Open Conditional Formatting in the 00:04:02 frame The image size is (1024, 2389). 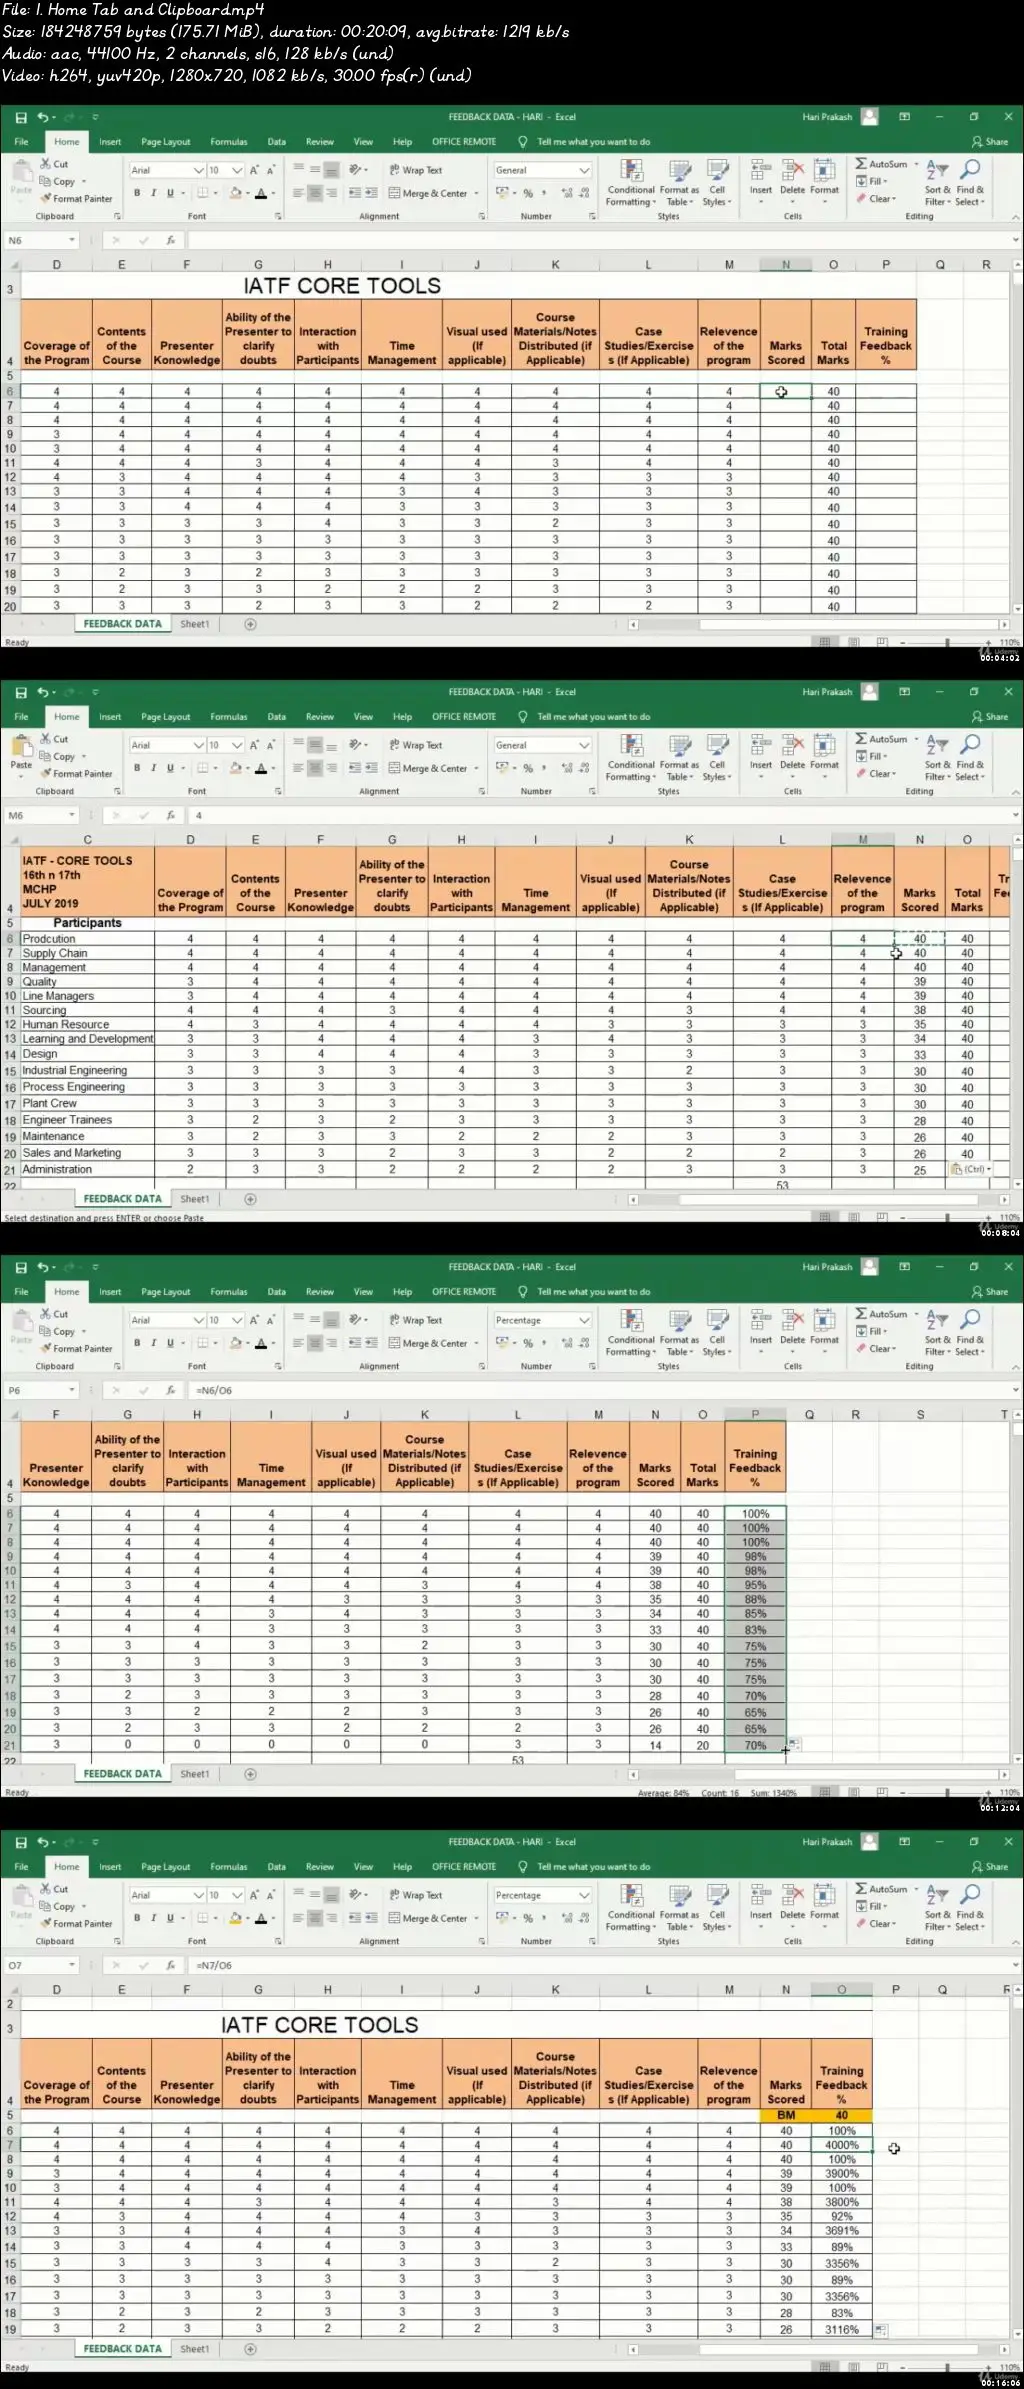click(631, 183)
